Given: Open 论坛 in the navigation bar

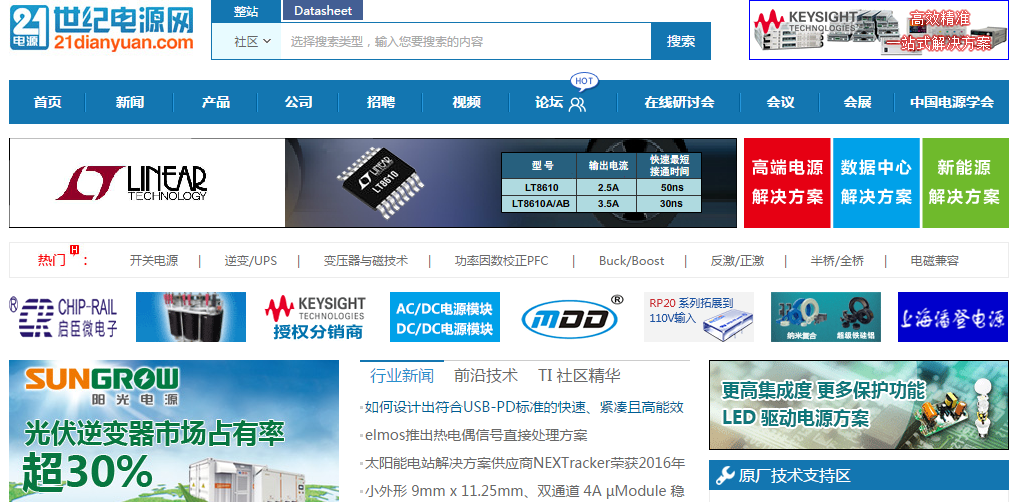Looking at the screenshot, I should [549, 102].
